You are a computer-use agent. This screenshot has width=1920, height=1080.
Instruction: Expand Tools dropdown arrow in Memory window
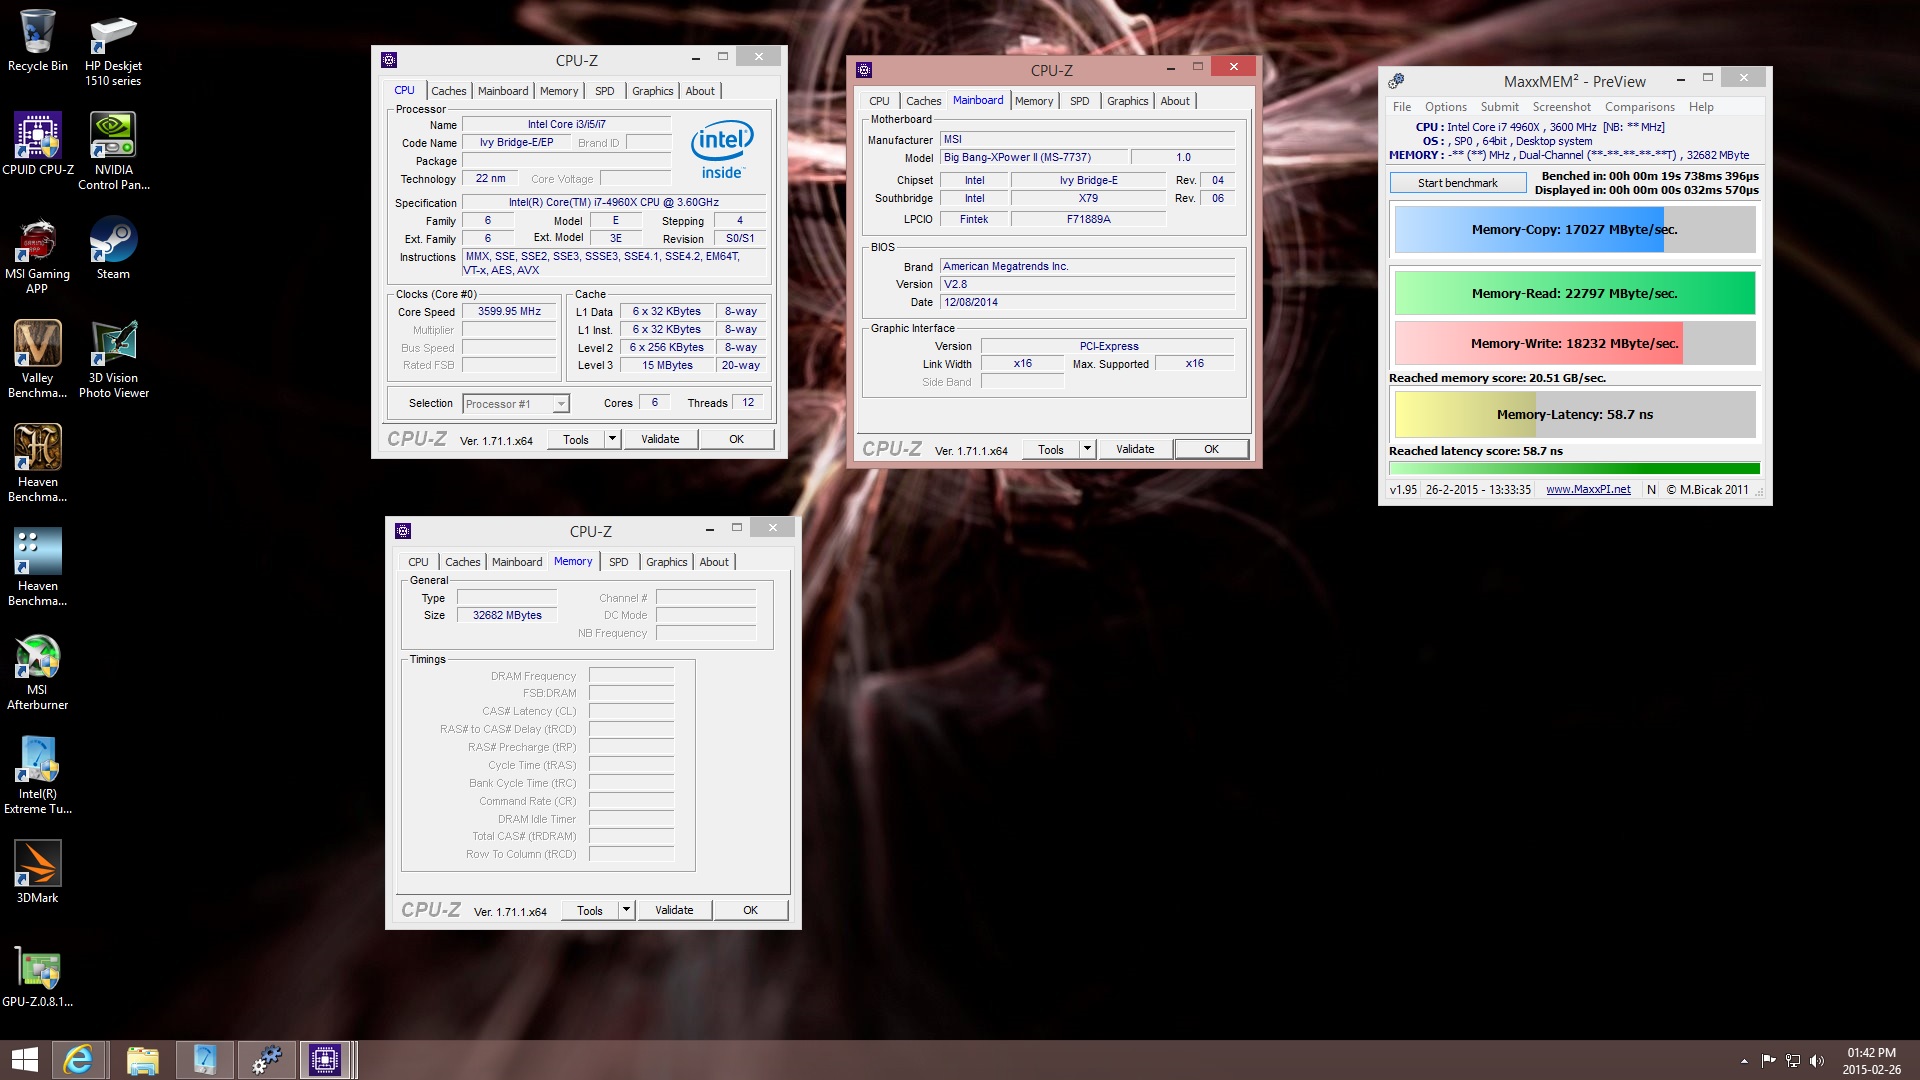click(626, 910)
